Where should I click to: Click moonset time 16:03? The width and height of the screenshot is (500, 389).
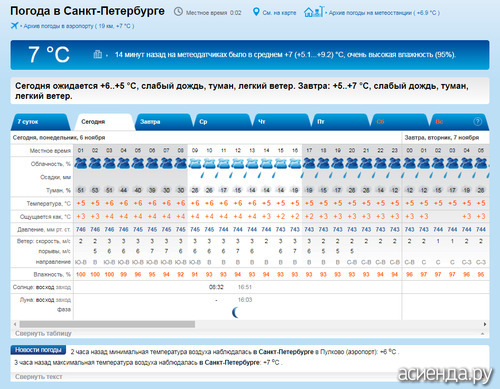point(245,300)
